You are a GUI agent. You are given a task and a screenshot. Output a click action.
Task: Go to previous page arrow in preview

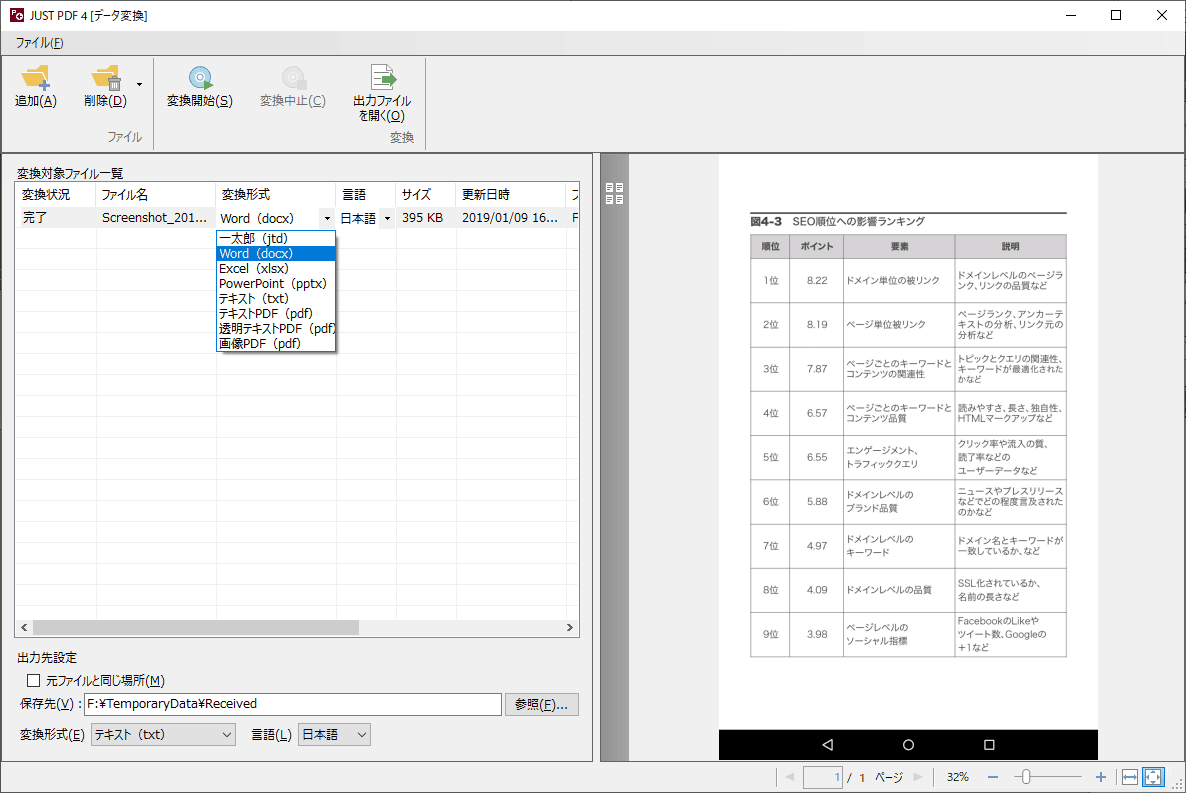click(789, 777)
